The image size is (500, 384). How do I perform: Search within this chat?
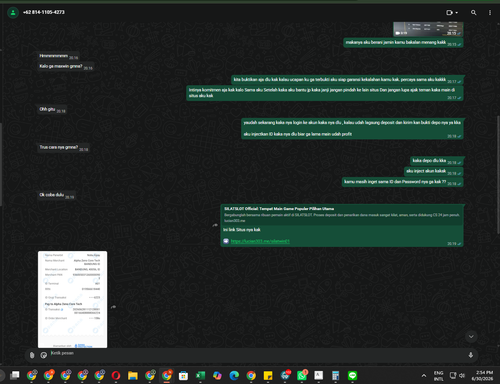tap(473, 13)
